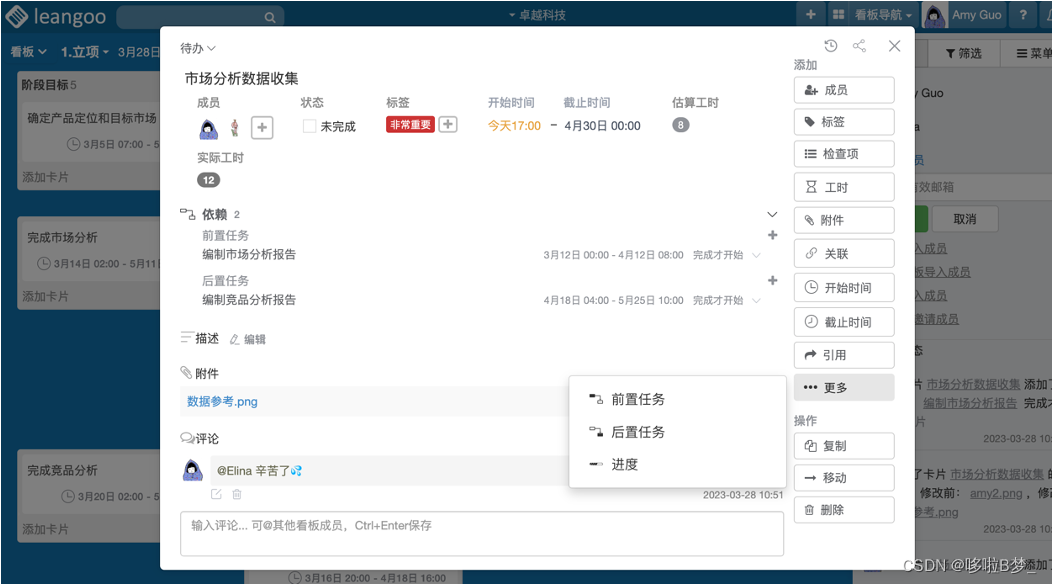Click the 引用 sidebar button

point(844,355)
